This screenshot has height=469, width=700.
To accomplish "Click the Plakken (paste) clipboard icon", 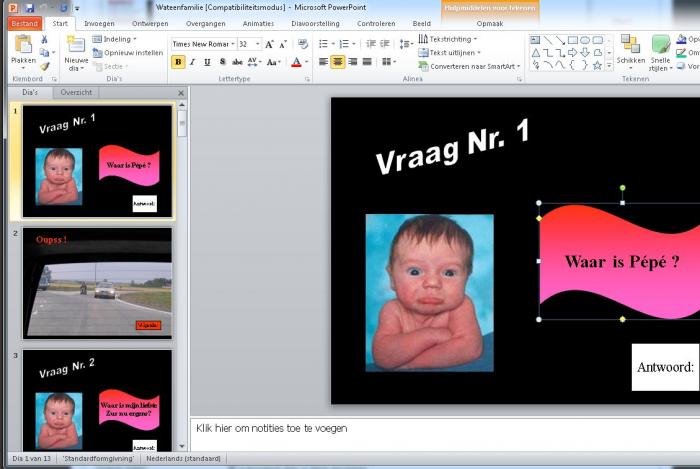I will tap(23, 45).
